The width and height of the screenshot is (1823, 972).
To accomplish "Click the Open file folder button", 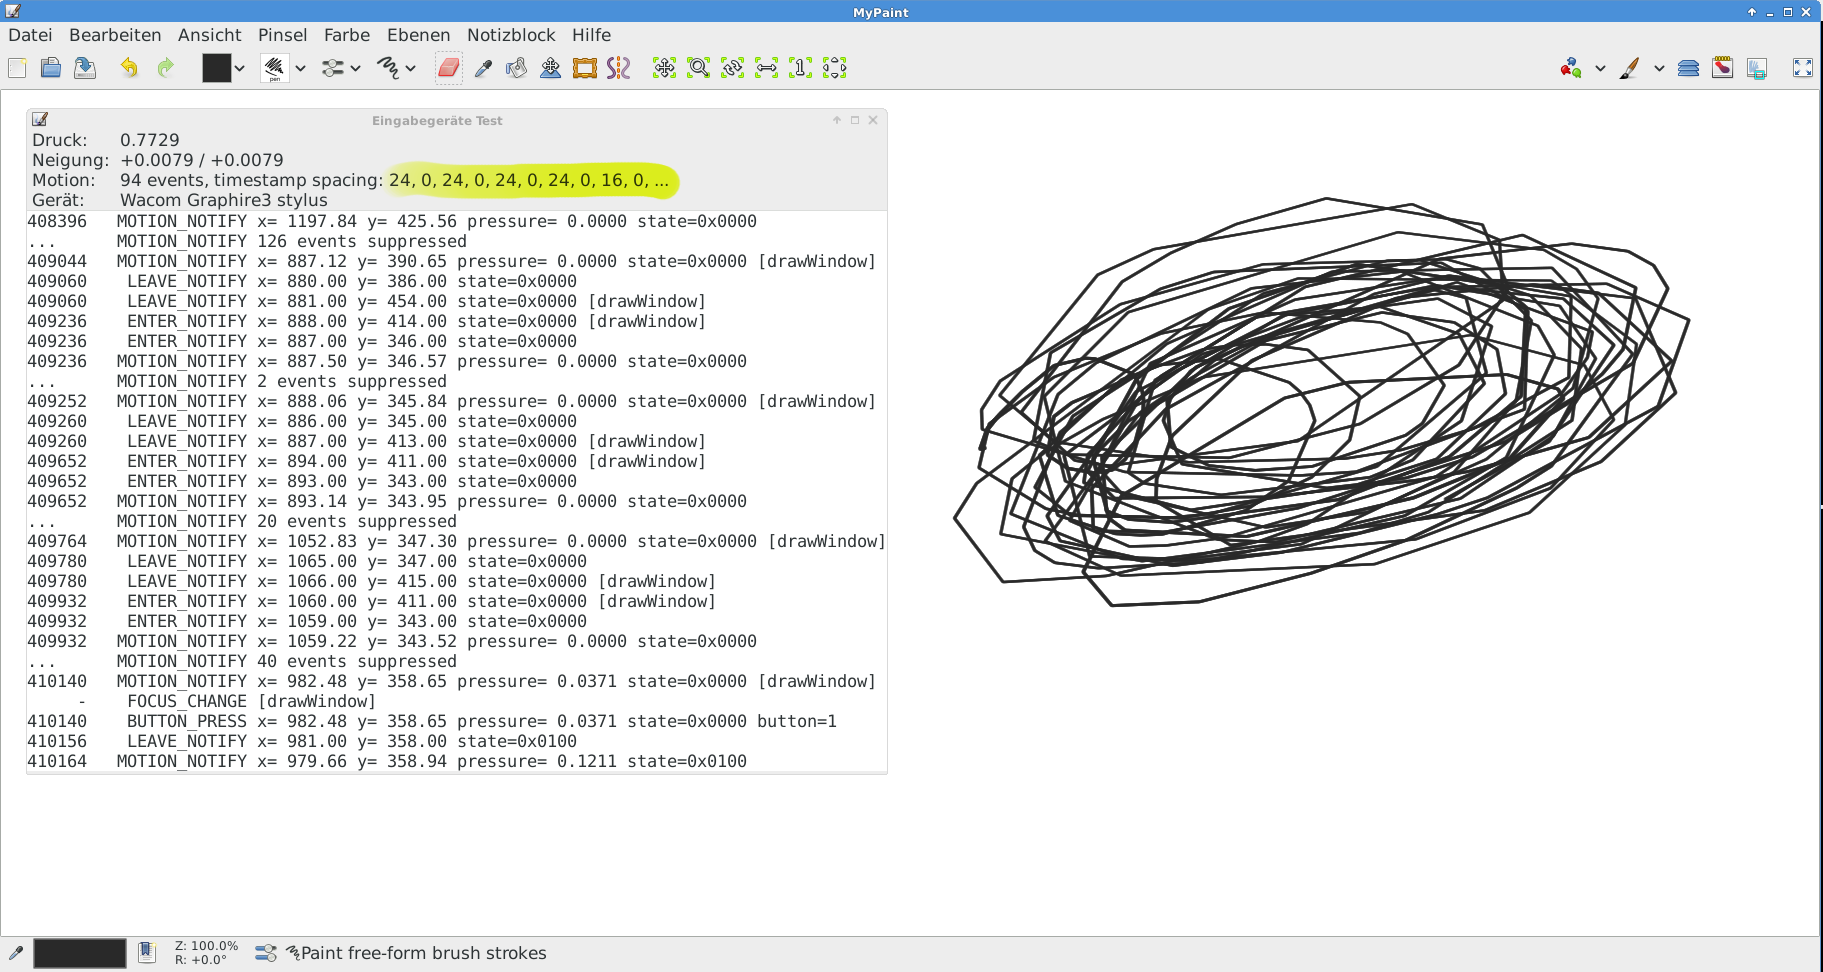I will (x=51, y=68).
